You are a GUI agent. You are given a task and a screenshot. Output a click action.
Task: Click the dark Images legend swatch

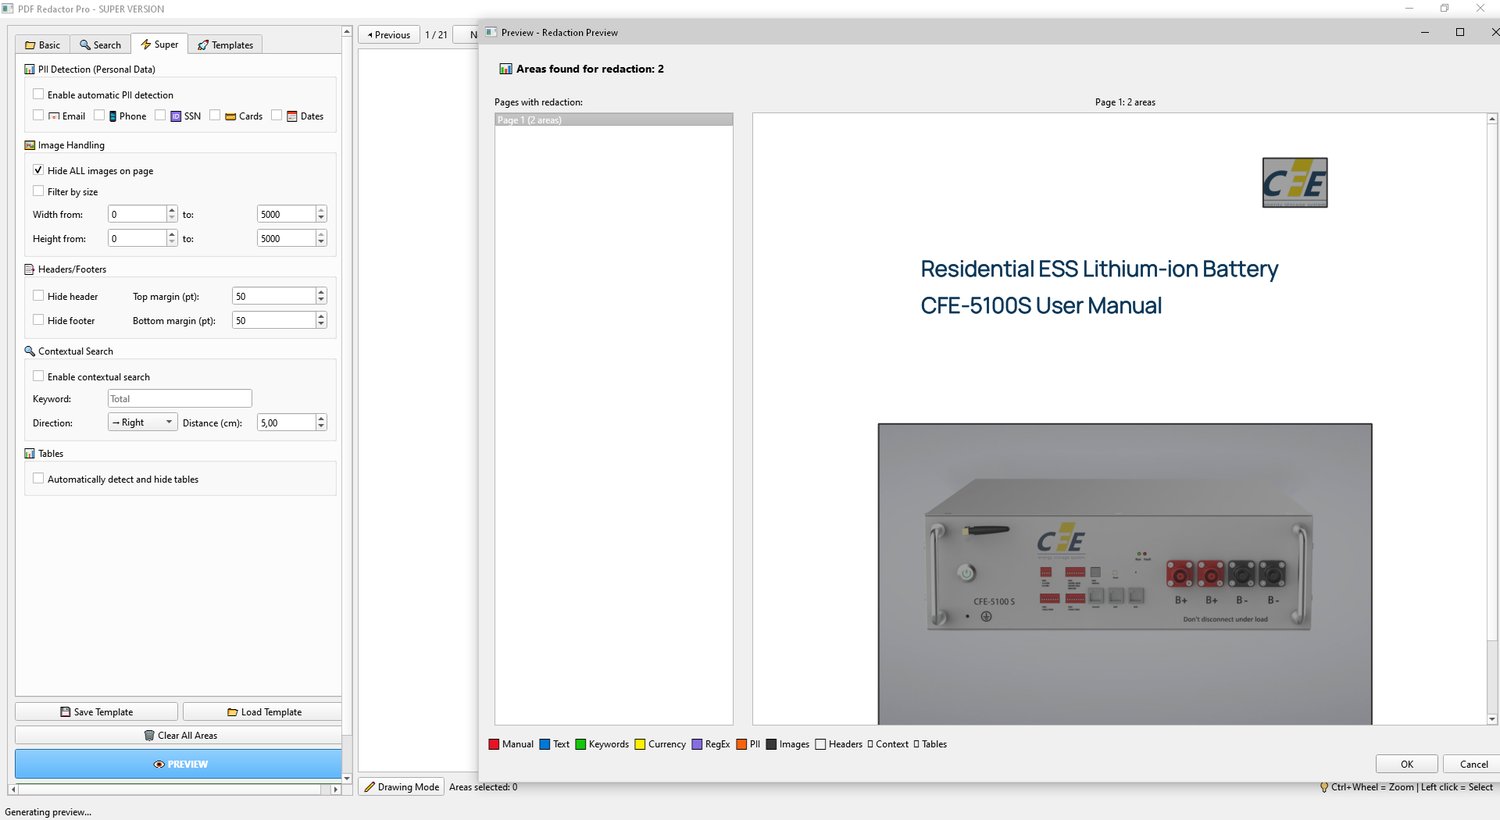[771, 744]
